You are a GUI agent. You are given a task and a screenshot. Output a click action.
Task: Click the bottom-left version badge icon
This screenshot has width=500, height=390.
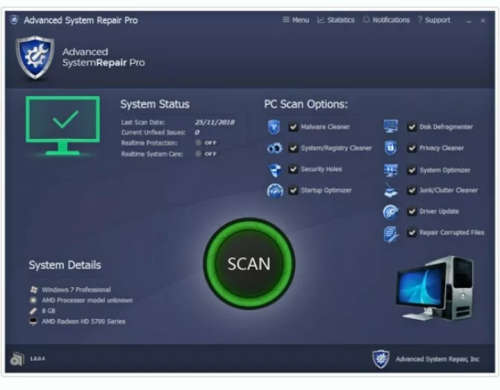17,359
